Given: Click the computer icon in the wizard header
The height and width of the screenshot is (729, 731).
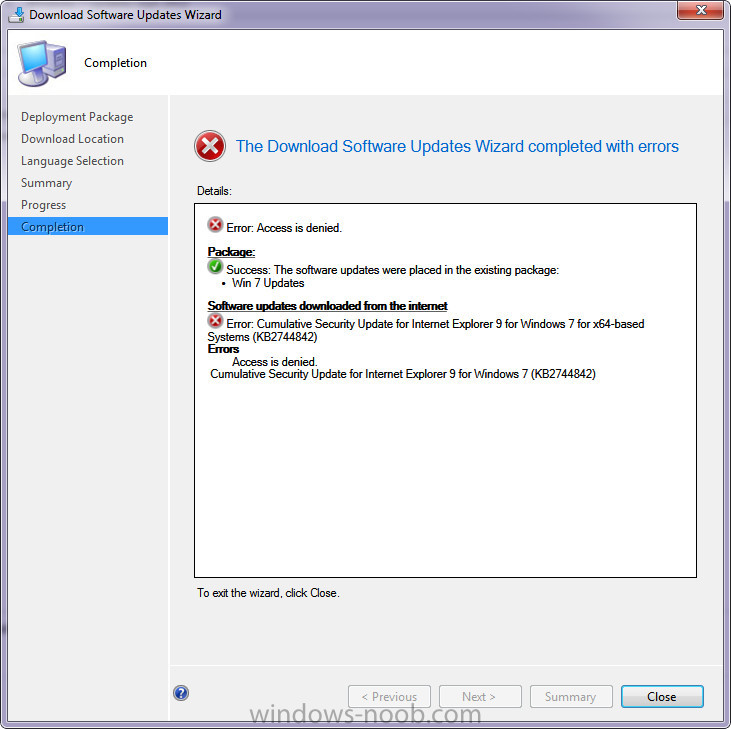Looking at the screenshot, I should 42,63.
